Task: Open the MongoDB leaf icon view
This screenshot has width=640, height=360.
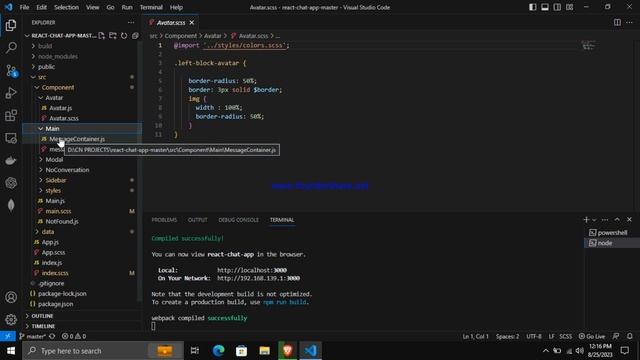Action: tap(11, 205)
